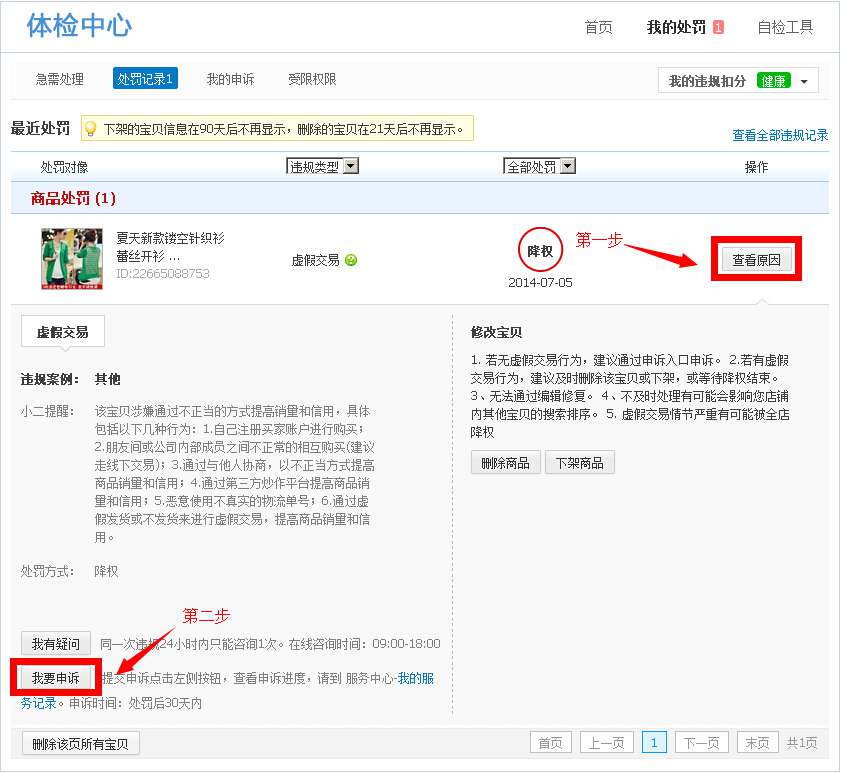
Task: Click the lightbulb tip icon
Action: click(90, 129)
